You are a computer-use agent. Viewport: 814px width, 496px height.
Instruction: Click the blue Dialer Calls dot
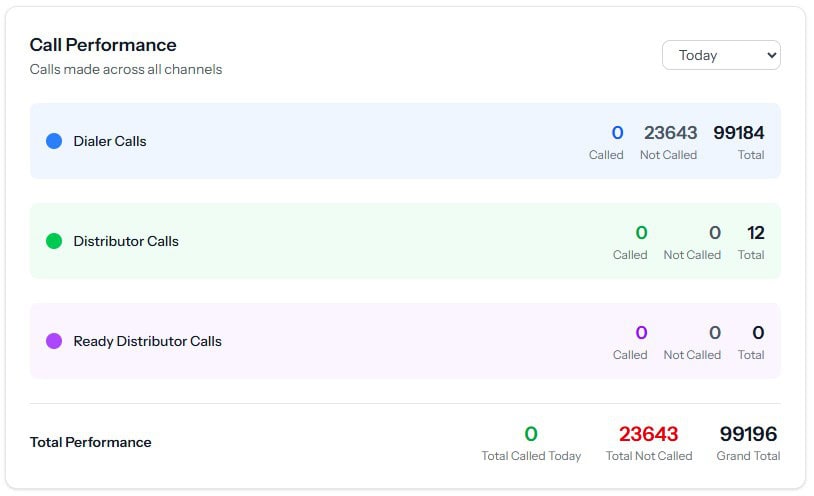click(54, 141)
